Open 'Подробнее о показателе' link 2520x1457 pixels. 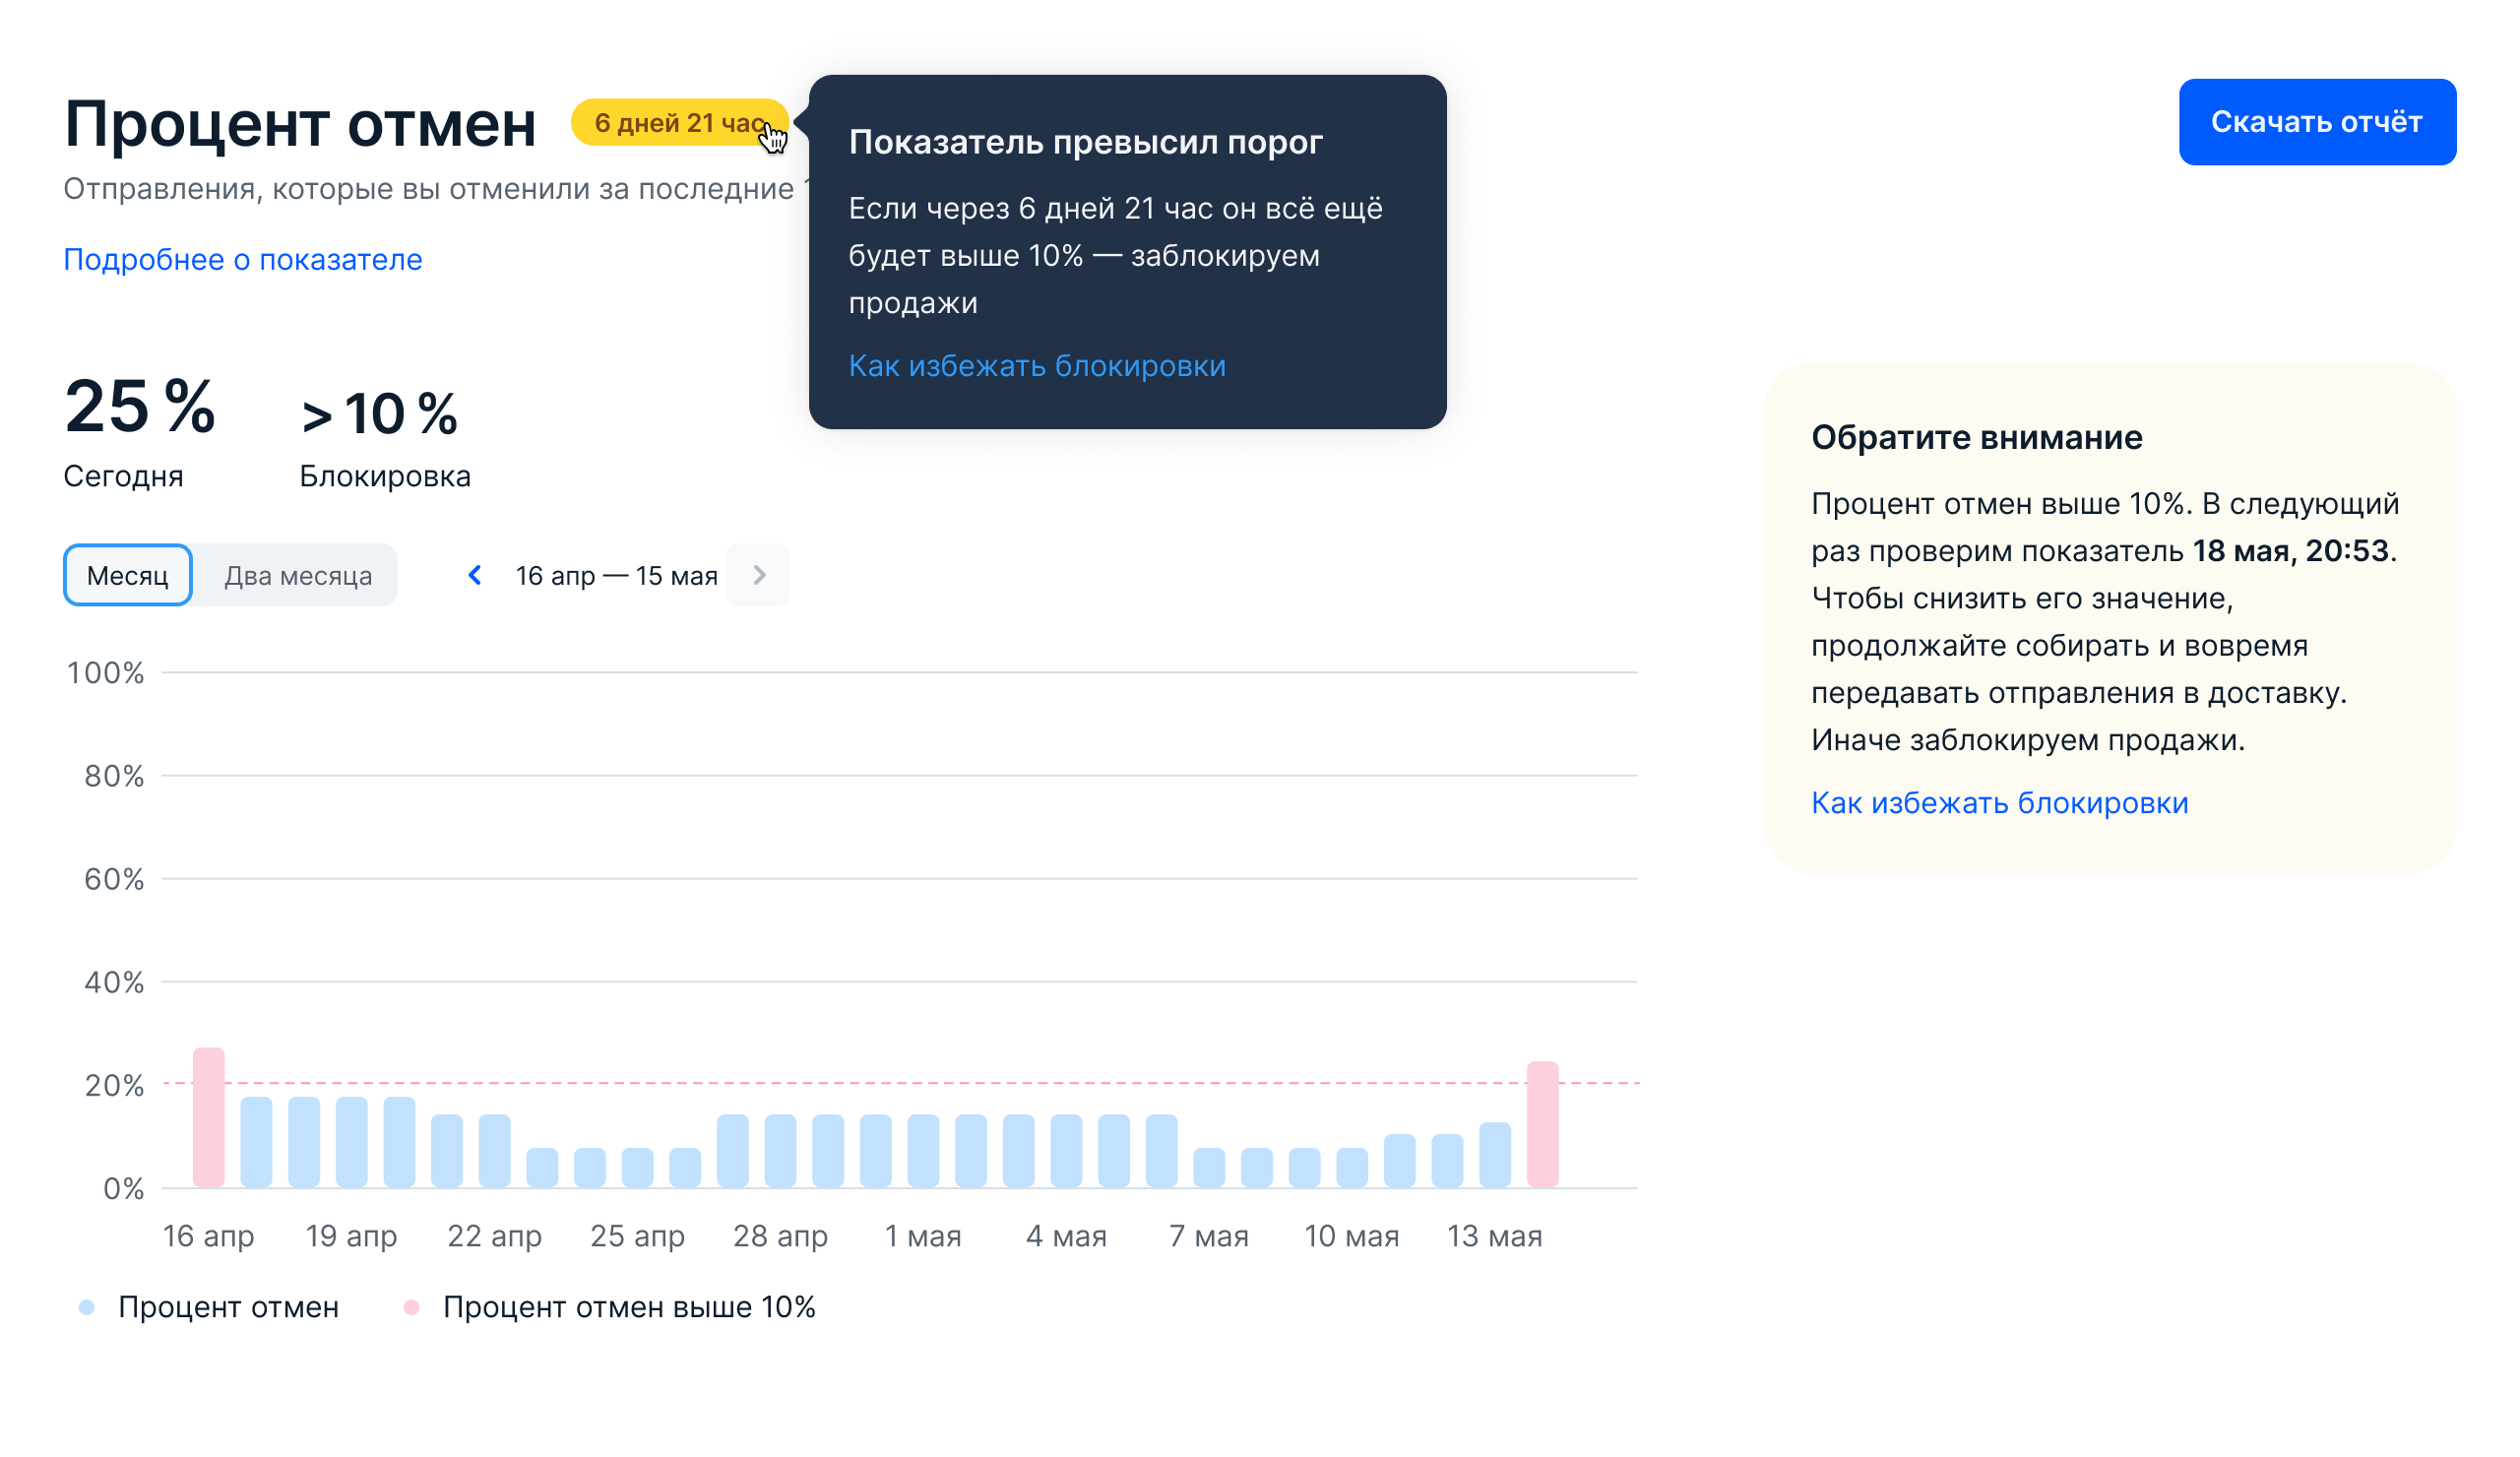(242, 260)
